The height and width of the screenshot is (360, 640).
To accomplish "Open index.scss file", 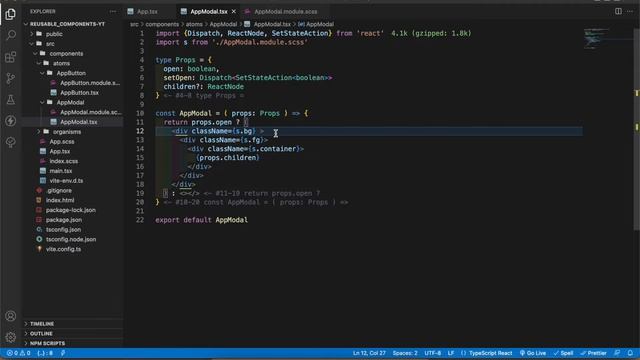I will (x=63, y=161).
